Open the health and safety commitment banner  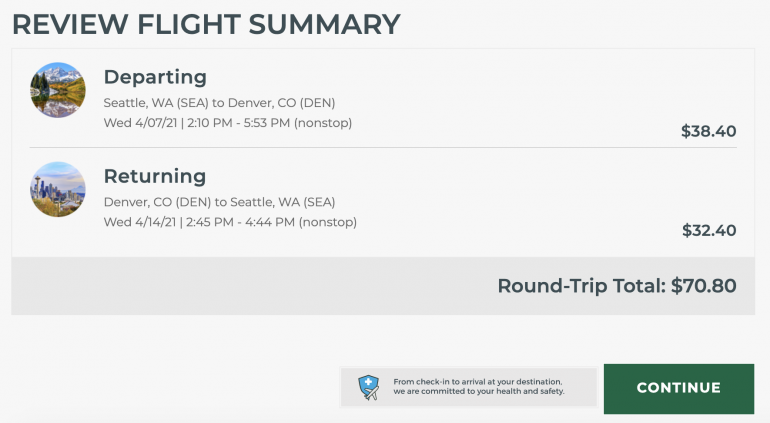(x=478, y=386)
